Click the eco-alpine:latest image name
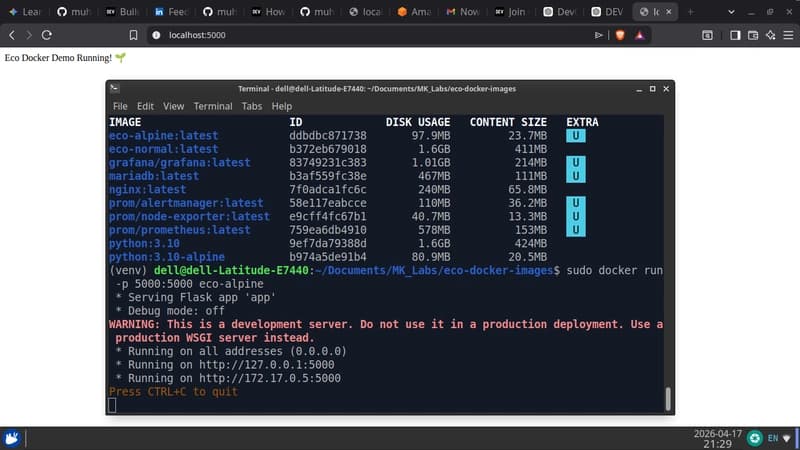This screenshot has height=450, width=800. click(x=163, y=136)
